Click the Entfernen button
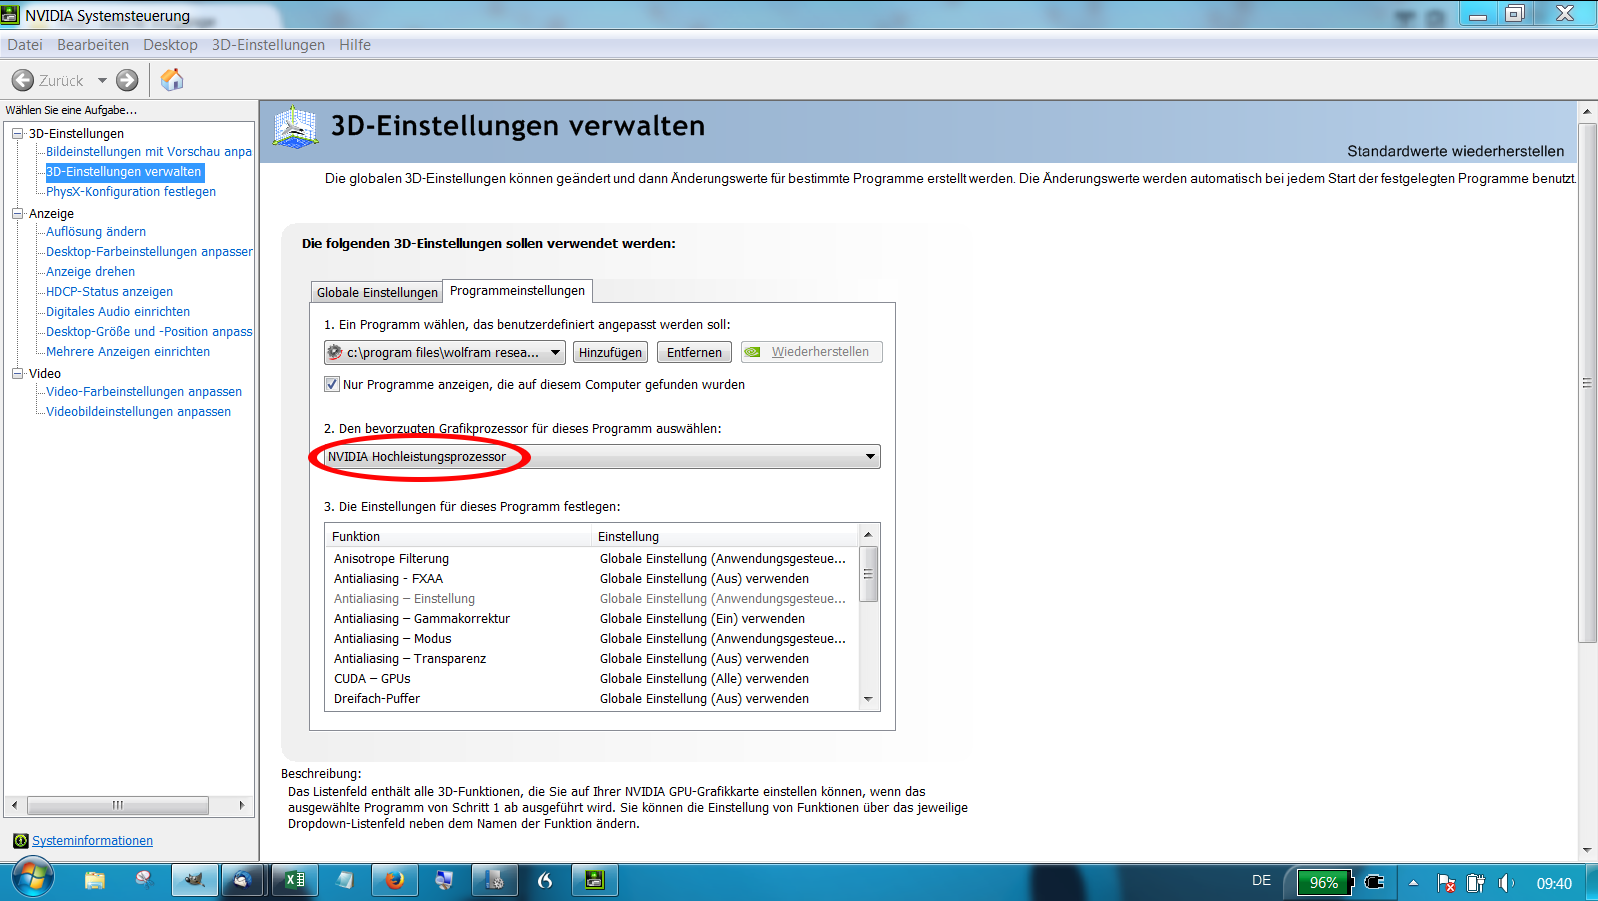The image size is (1598, 901). pos(694,352)
